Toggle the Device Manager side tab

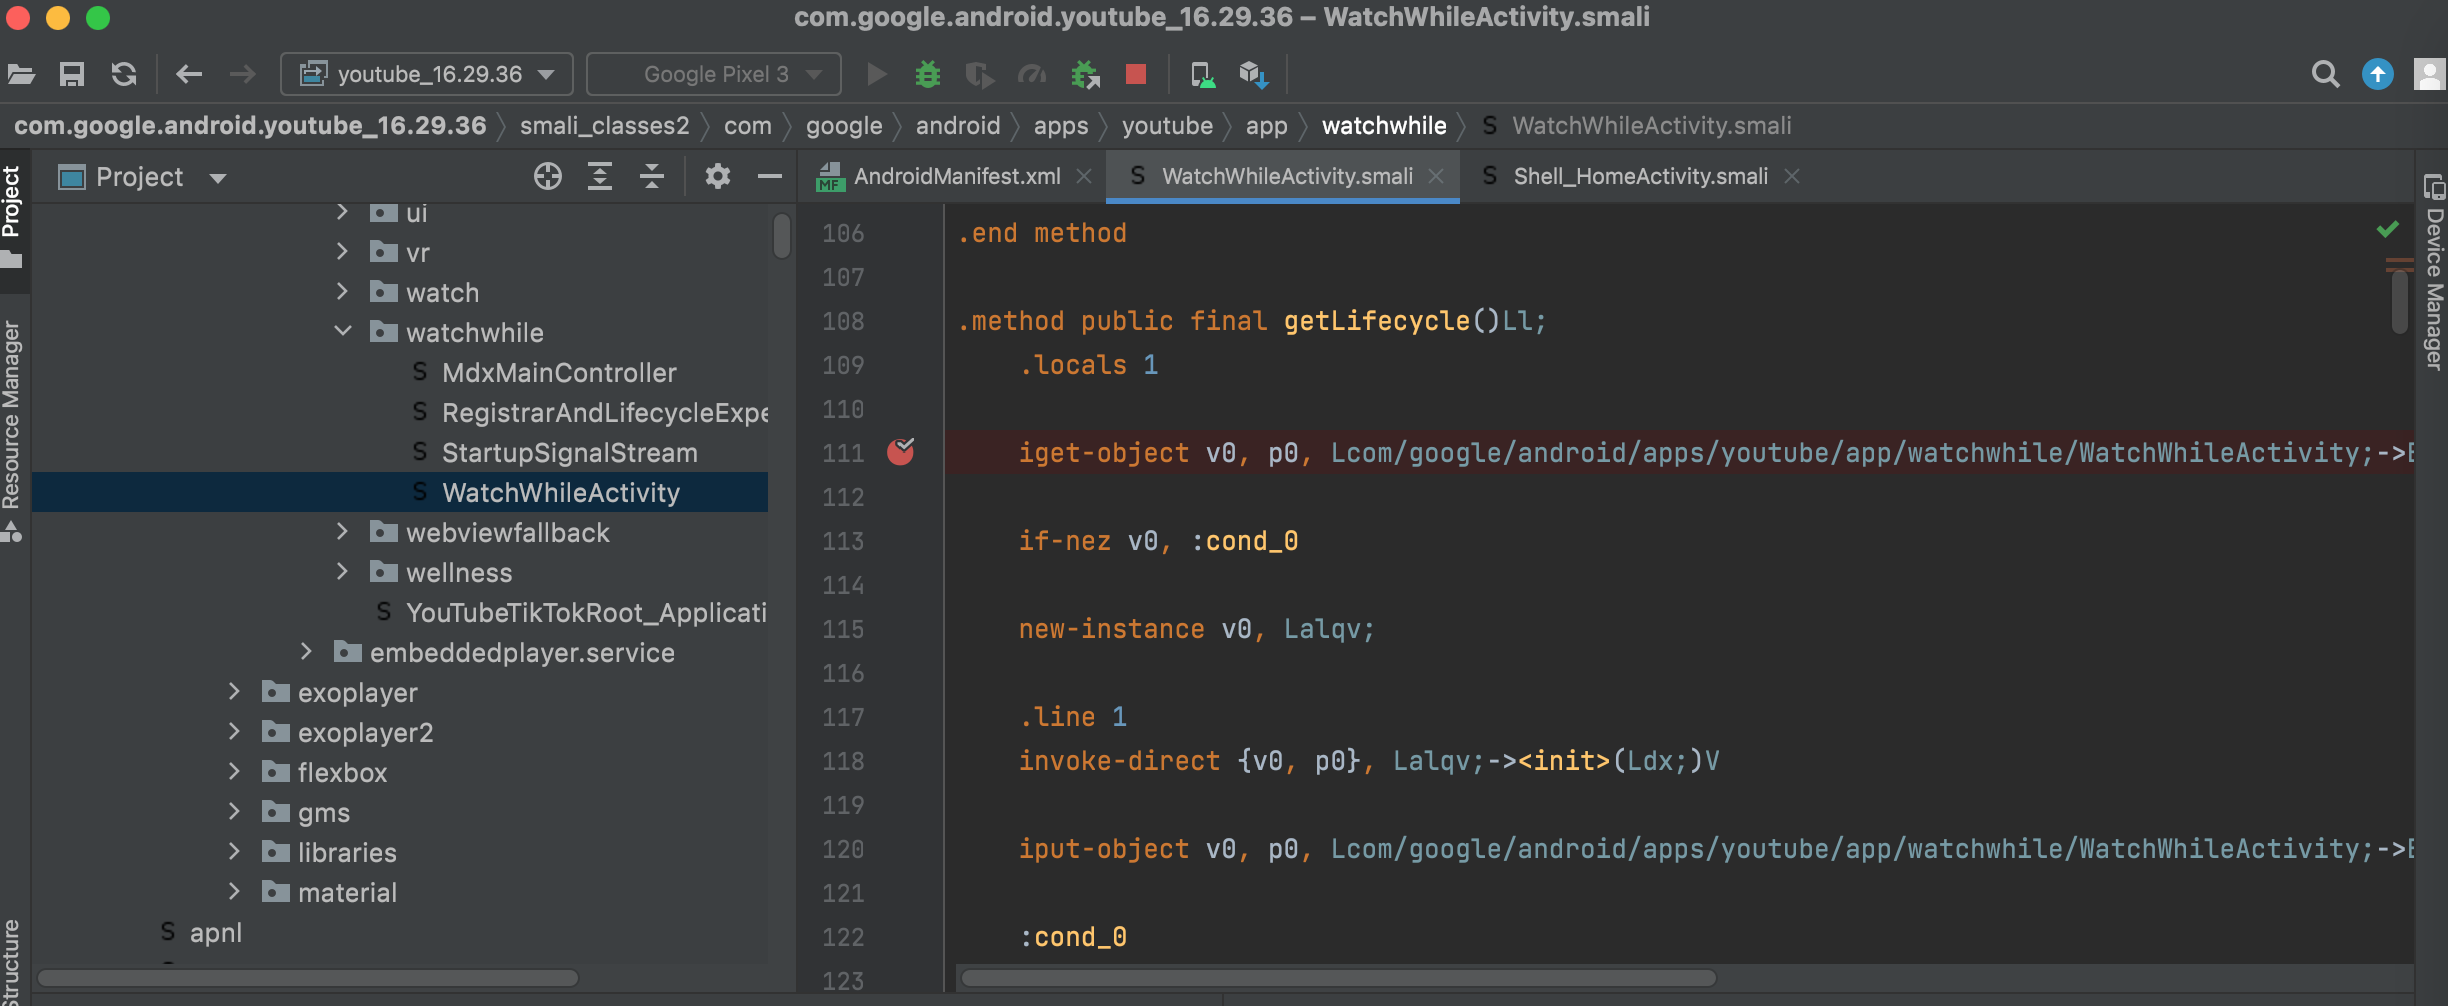click(2434, 272)
